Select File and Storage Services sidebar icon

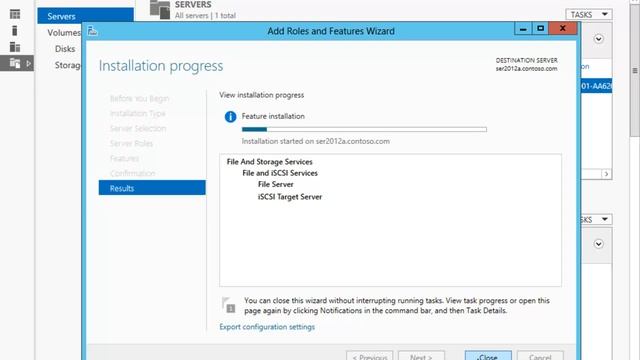15,63
